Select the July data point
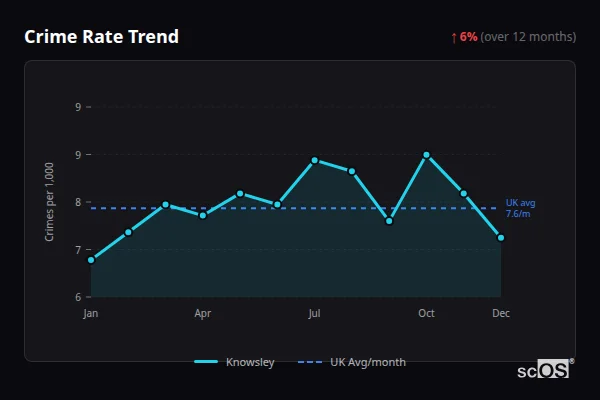The image size is (600, 400). (315, 160)
